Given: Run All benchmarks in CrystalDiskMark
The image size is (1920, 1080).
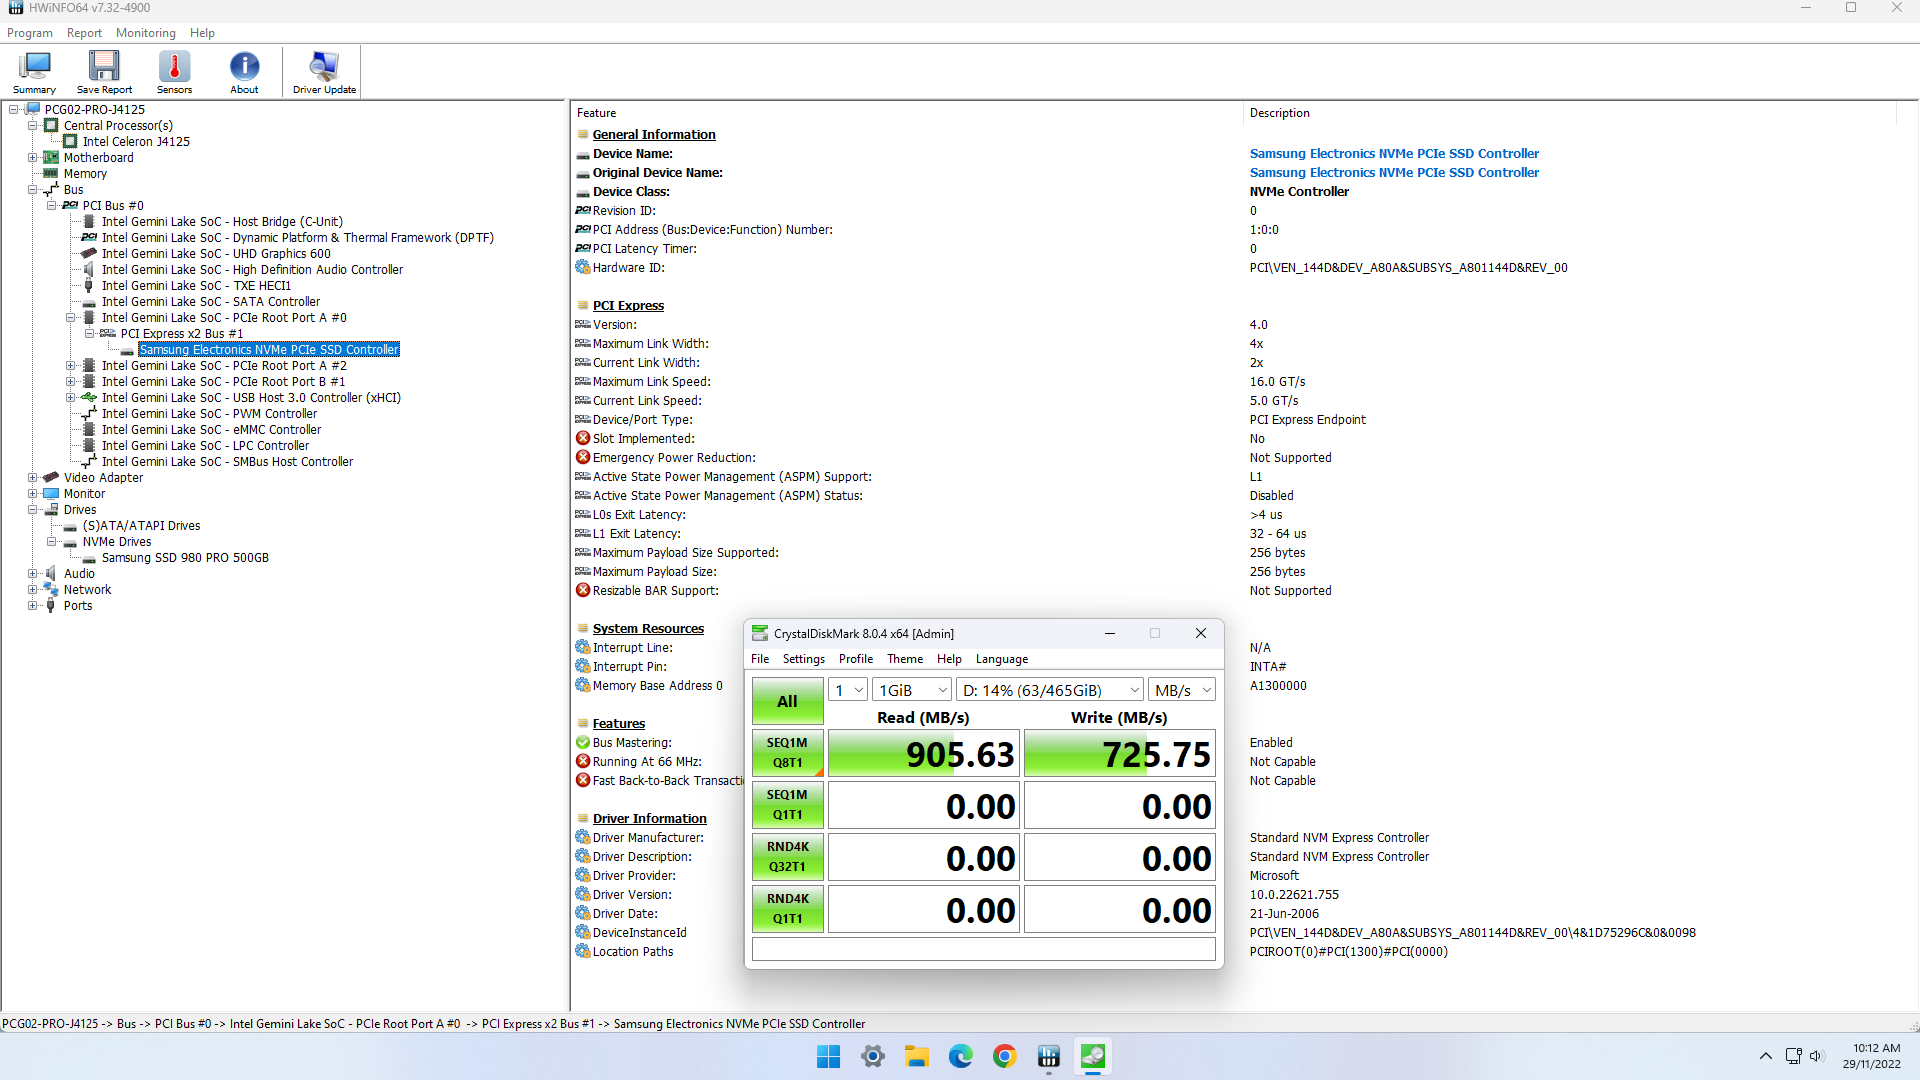Looking at the screenshot, I should (x=787, y=701).
